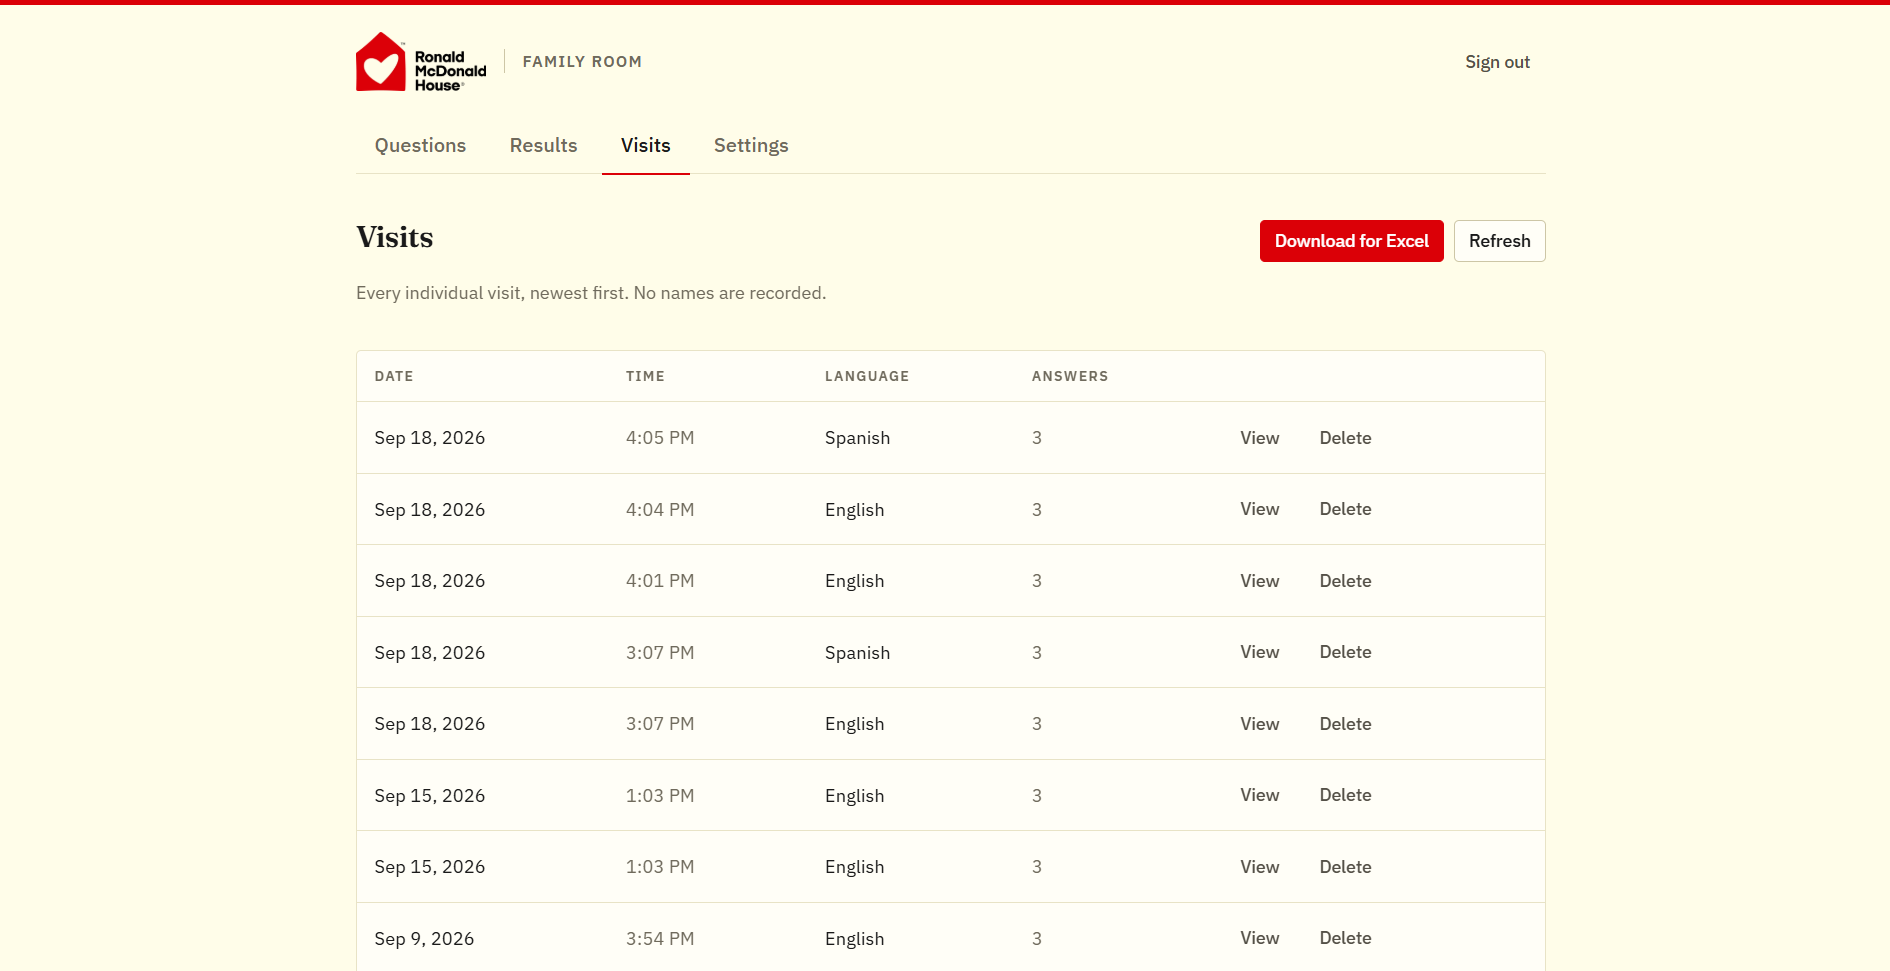
Task: Open the Results tab
Action: (x=543, y=146)
